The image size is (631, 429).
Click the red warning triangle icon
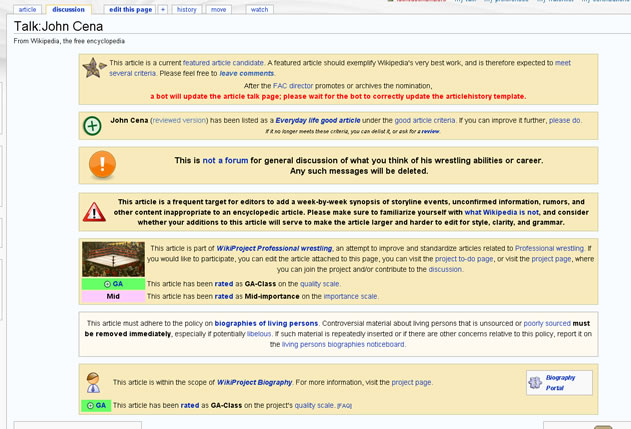(x=94, y=212)
